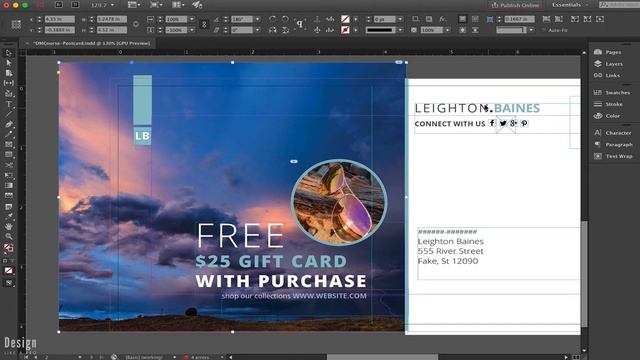Open the Arrange Documents dropdown
This screenshot has height=360, width=640.
[x=178, y=5]
